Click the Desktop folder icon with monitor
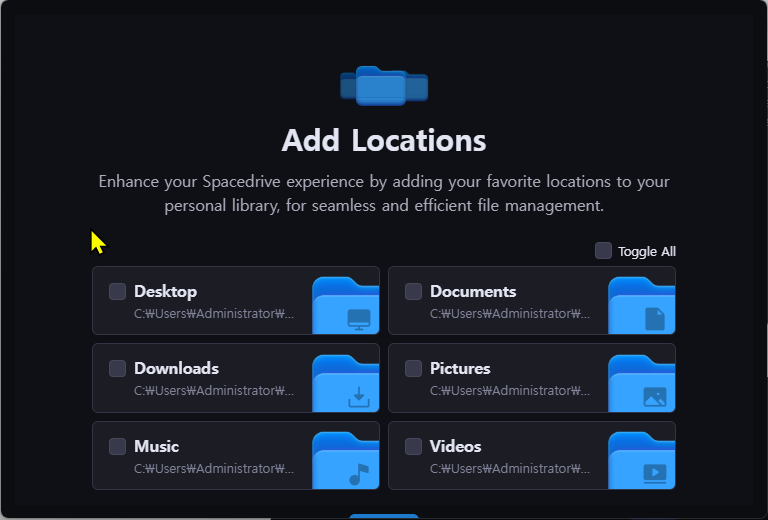Screen dimensions: 768x520 point(346,305)
